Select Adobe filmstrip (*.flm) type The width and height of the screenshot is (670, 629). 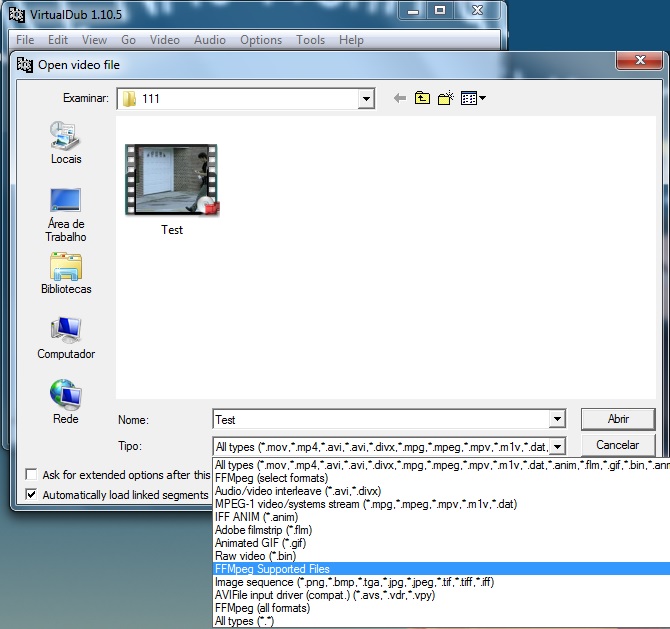[x=441, y=530]
